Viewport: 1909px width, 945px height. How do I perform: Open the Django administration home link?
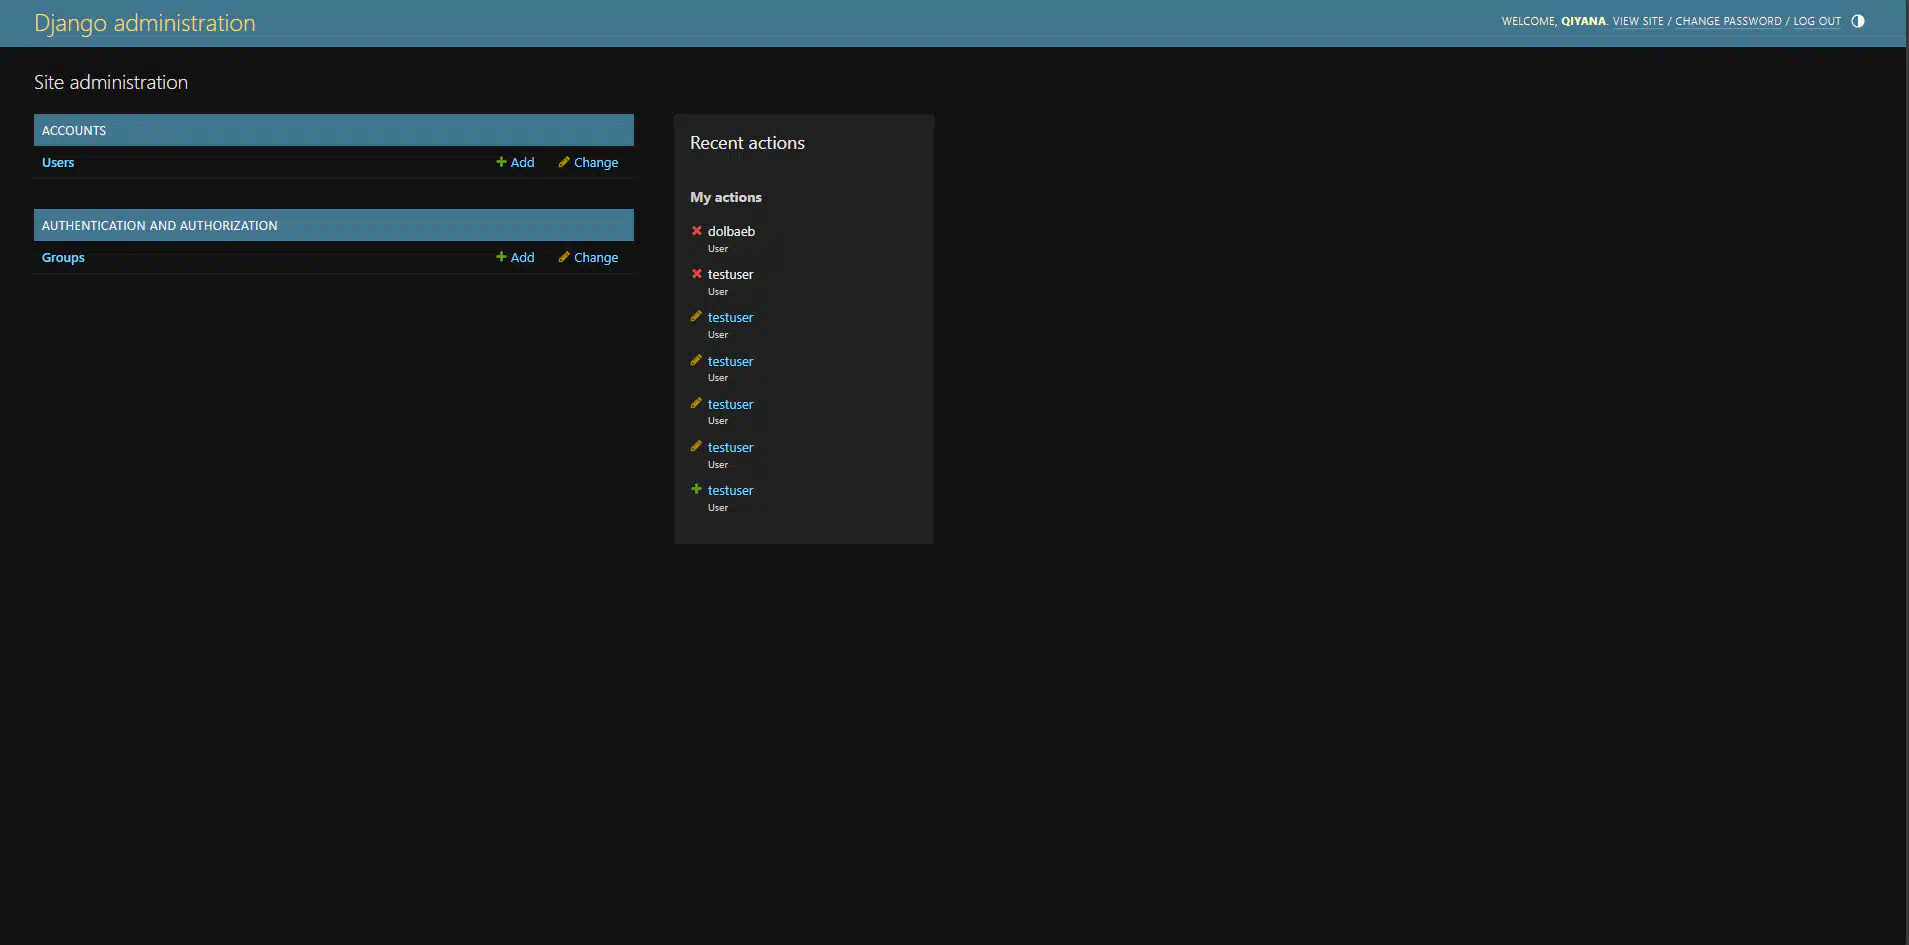(x=145, y=23)
